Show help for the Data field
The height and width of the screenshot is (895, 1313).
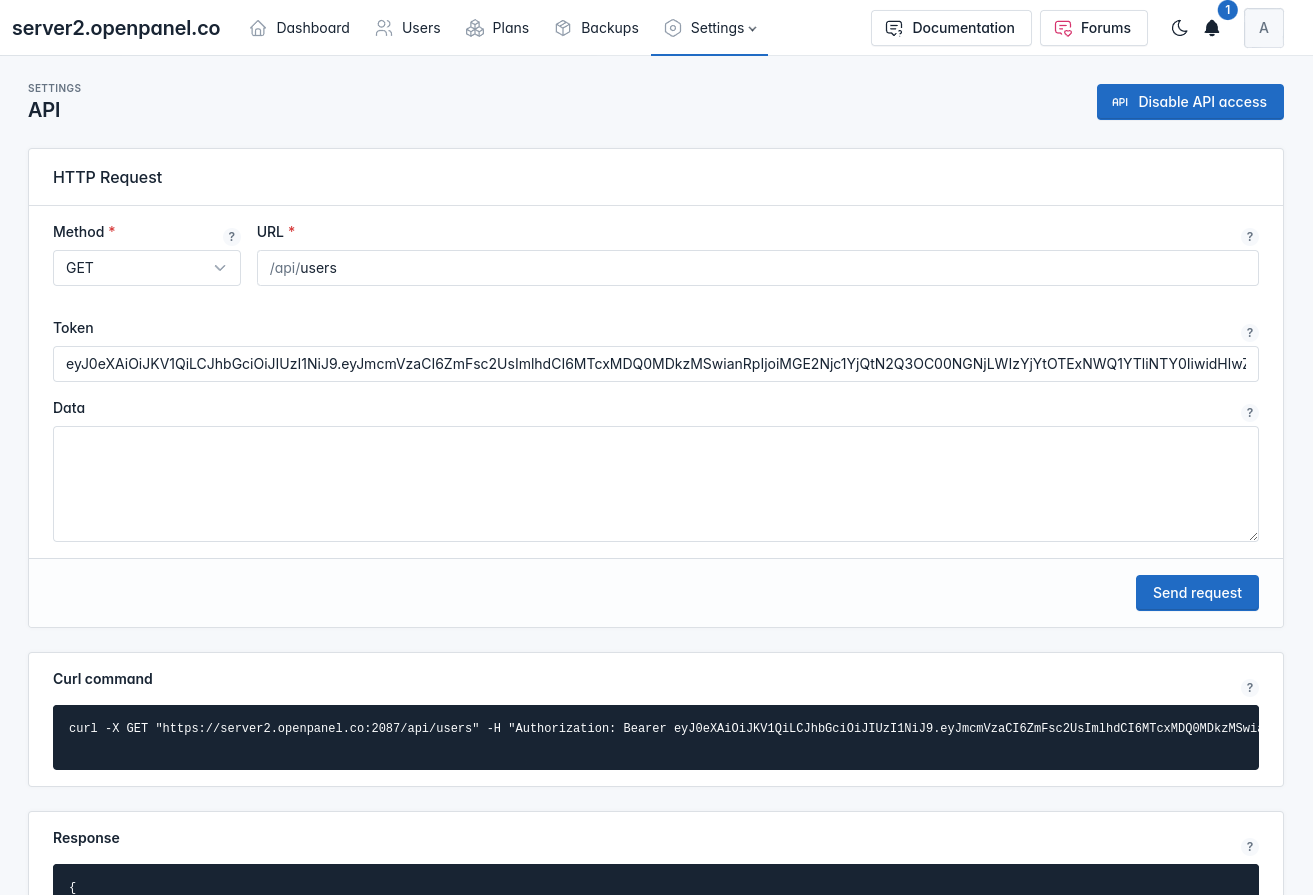tap(1249, 413)
